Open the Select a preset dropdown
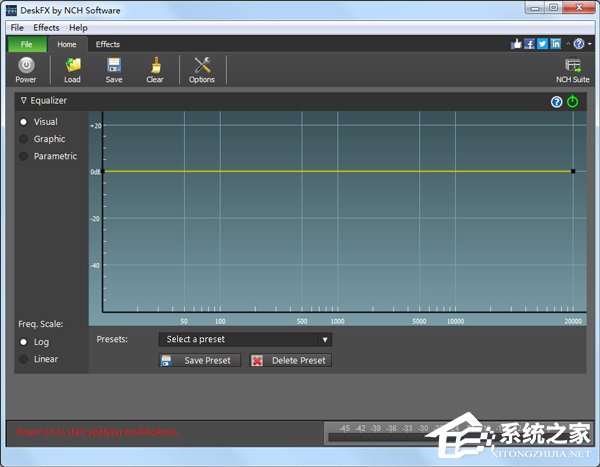This screenshot has width=600, height=467. coord(245,340)
